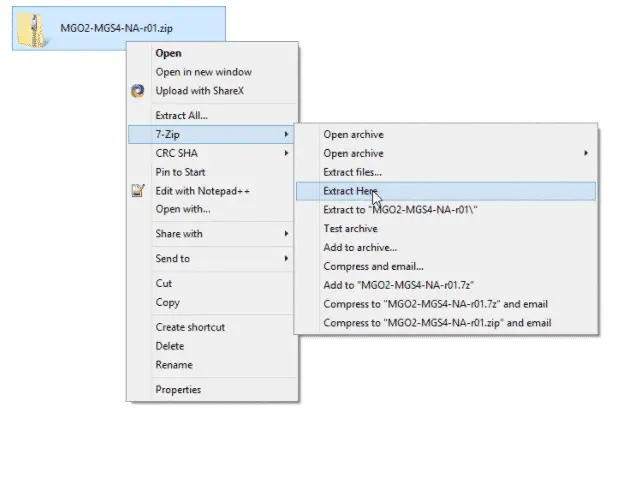637x479 pixels.
Task: Select first Open archive entry in 7-Zip submenu
Action: tap(446, 134)
